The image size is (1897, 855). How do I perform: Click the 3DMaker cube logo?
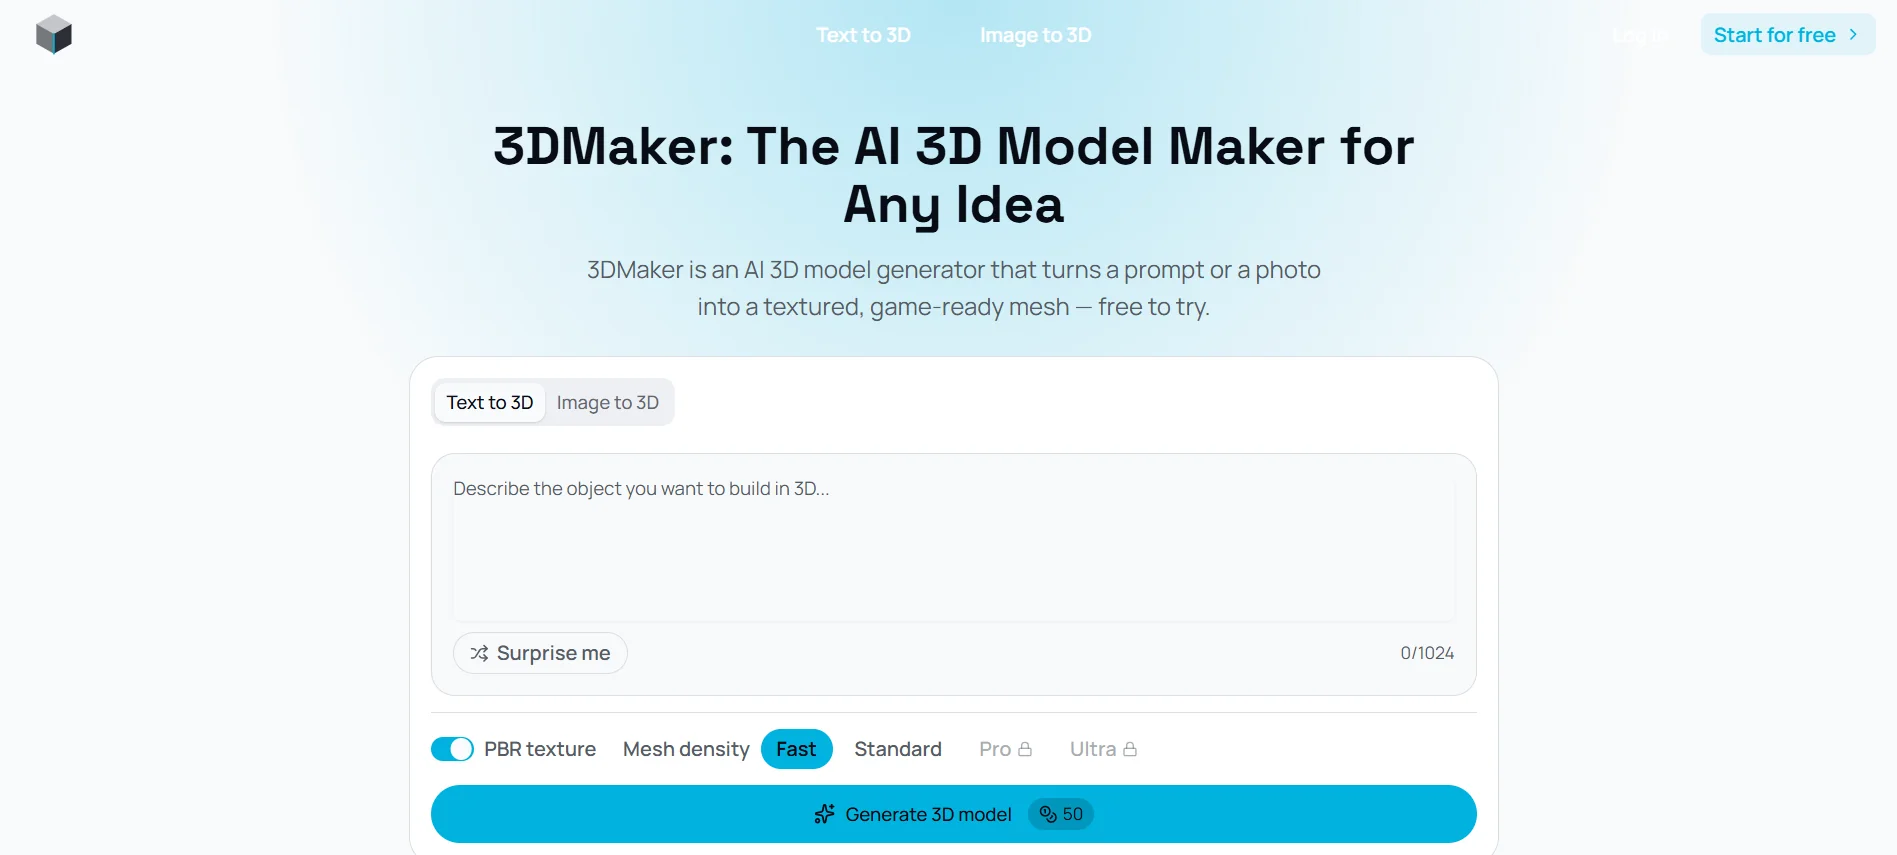(x=54, y=35)
